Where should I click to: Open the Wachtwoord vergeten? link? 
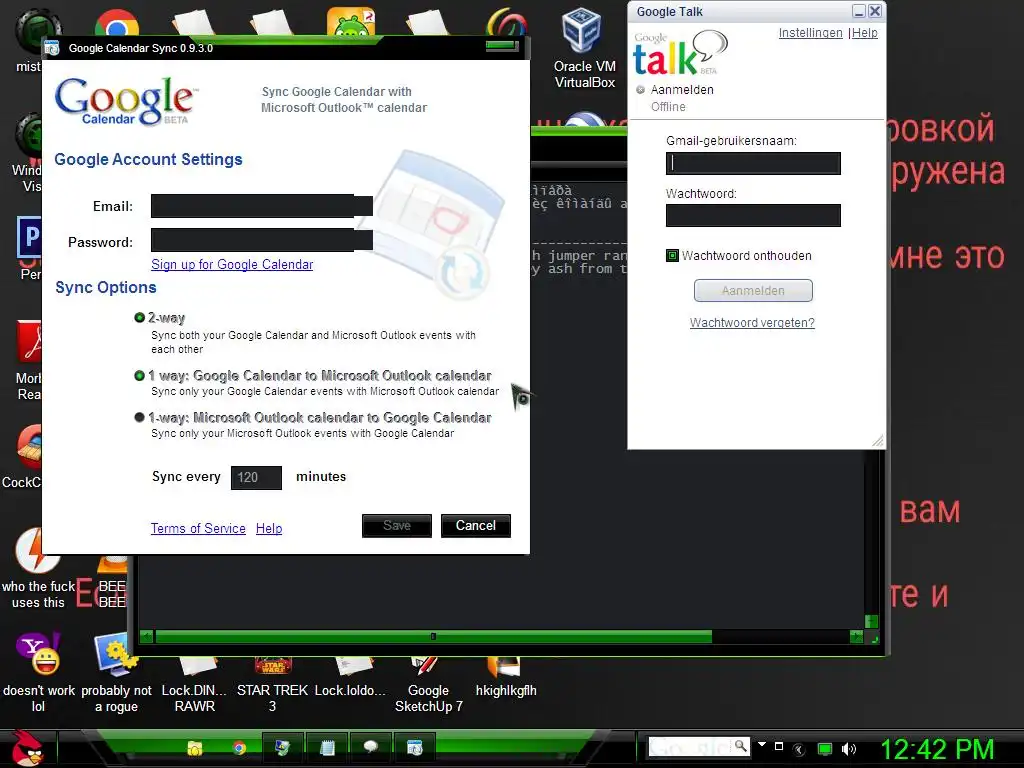click(752, 323)
